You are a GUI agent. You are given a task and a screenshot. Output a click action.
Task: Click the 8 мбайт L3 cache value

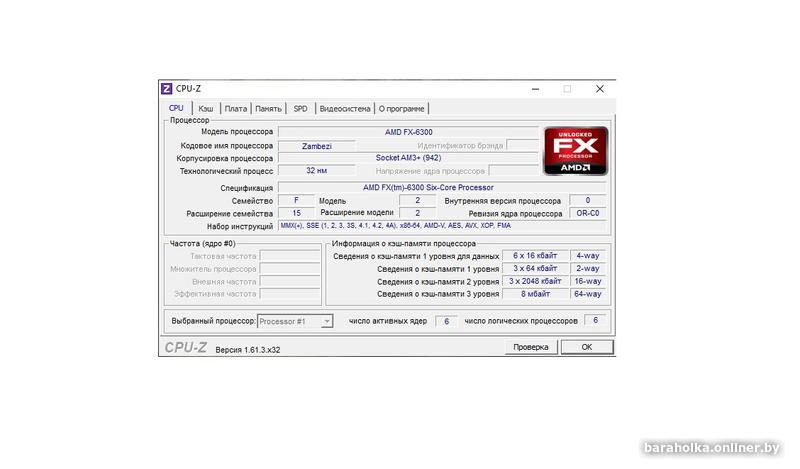pyautogui.click(x=535, y=294)
